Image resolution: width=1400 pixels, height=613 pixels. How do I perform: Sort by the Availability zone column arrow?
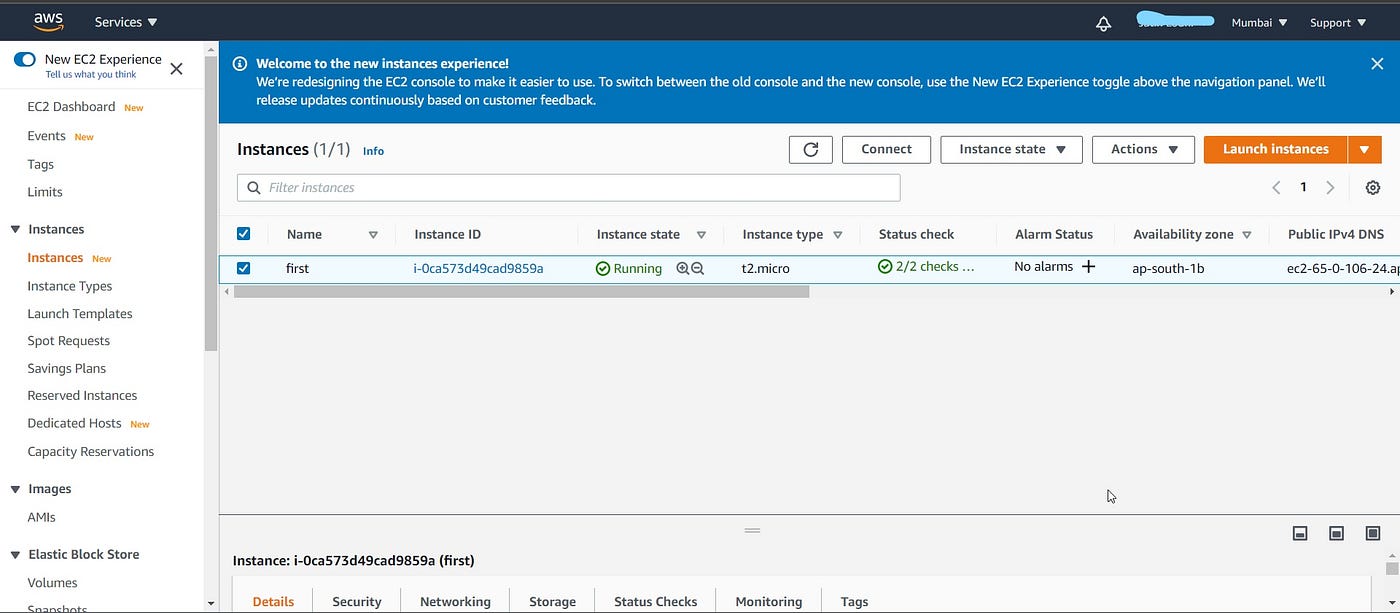[1247, 235]
